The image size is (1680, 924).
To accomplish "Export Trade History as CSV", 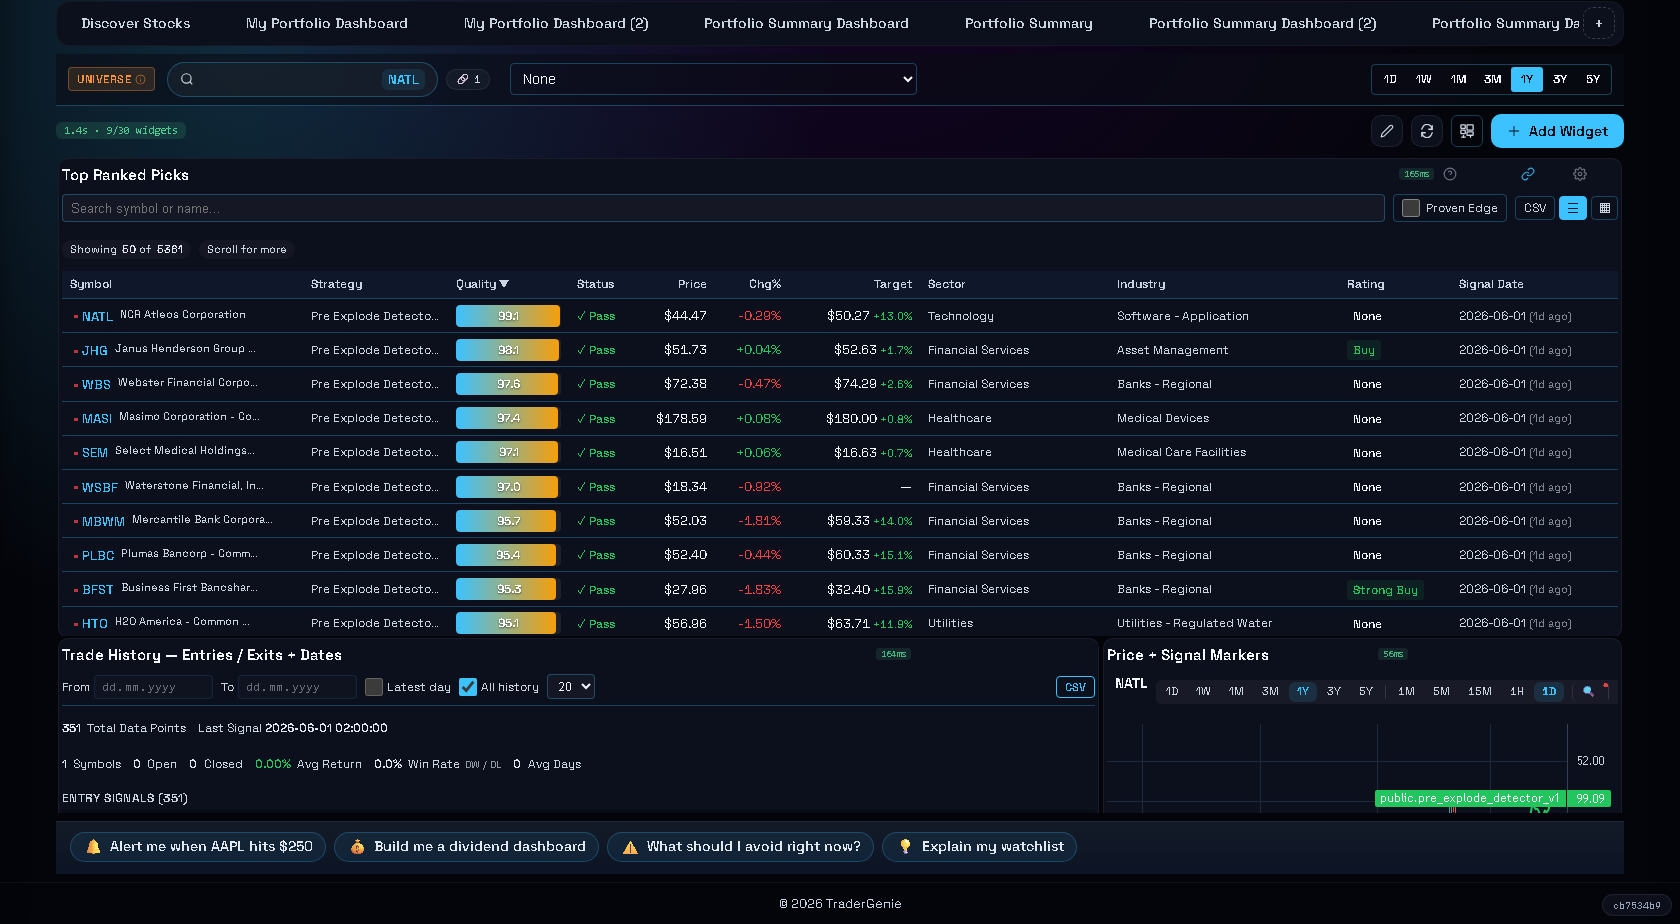I will click(x=1075, y=687).
